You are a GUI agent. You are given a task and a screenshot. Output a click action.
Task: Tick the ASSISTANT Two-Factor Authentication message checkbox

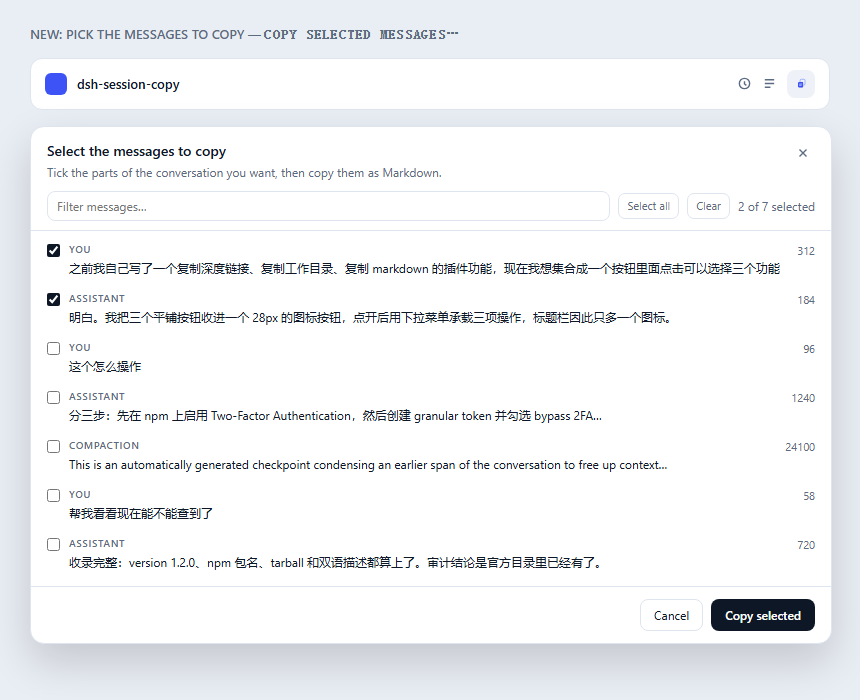pos(53,397)
